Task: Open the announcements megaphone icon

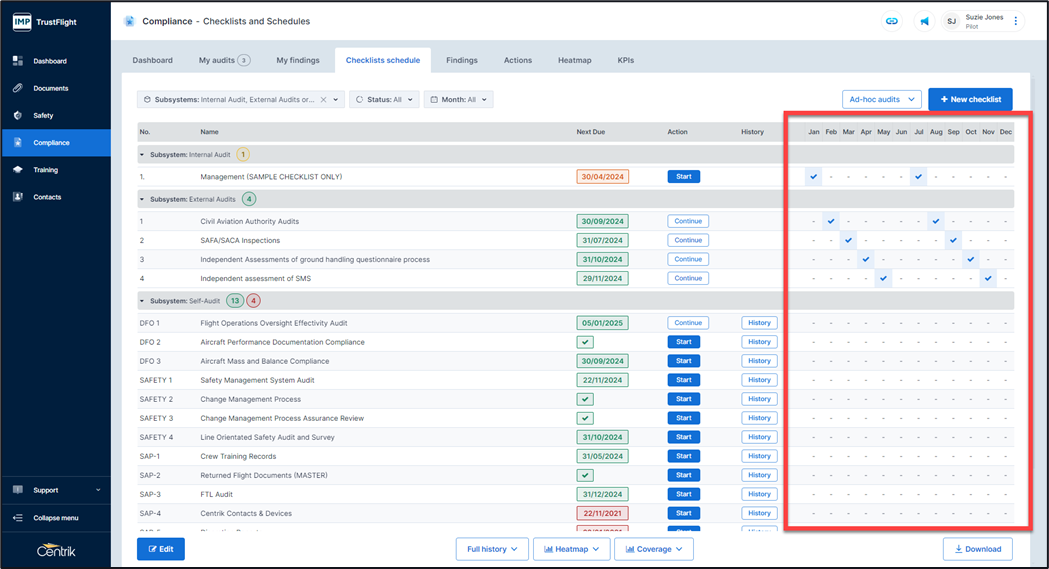Action: tap(924, 21)
